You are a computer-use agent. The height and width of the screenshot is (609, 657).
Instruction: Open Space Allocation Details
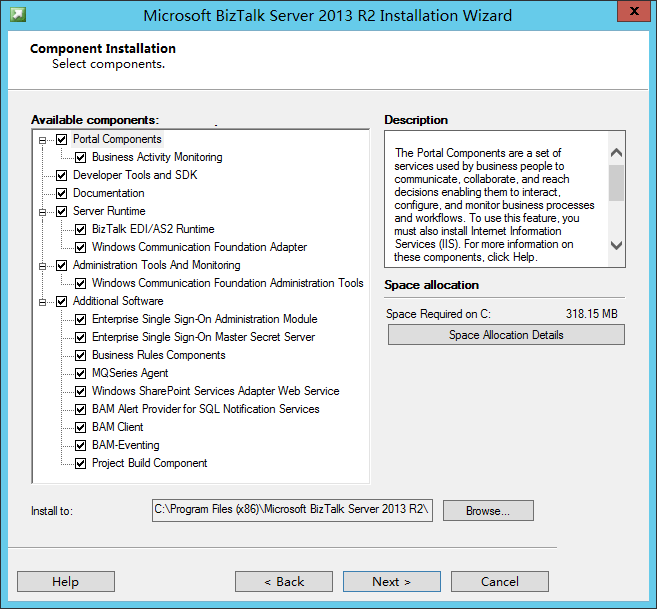[x=506, y=335]
